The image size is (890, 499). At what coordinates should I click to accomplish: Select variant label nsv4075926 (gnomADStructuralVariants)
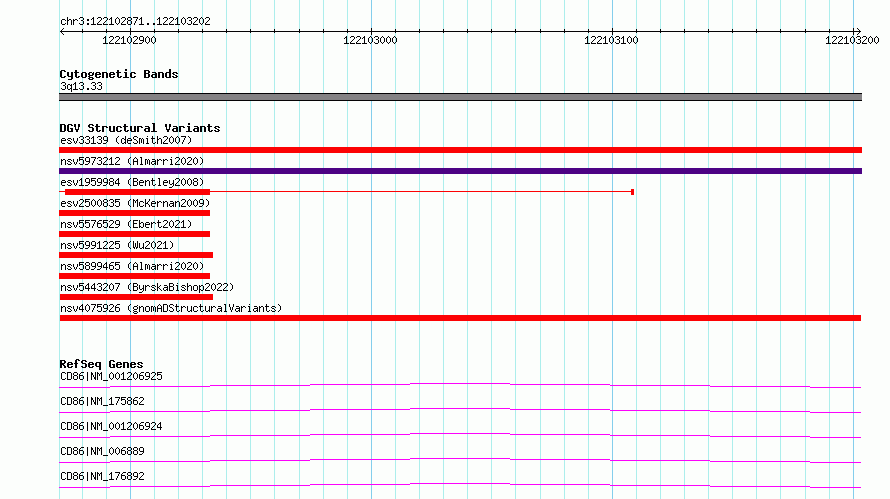tap(171, 308)
